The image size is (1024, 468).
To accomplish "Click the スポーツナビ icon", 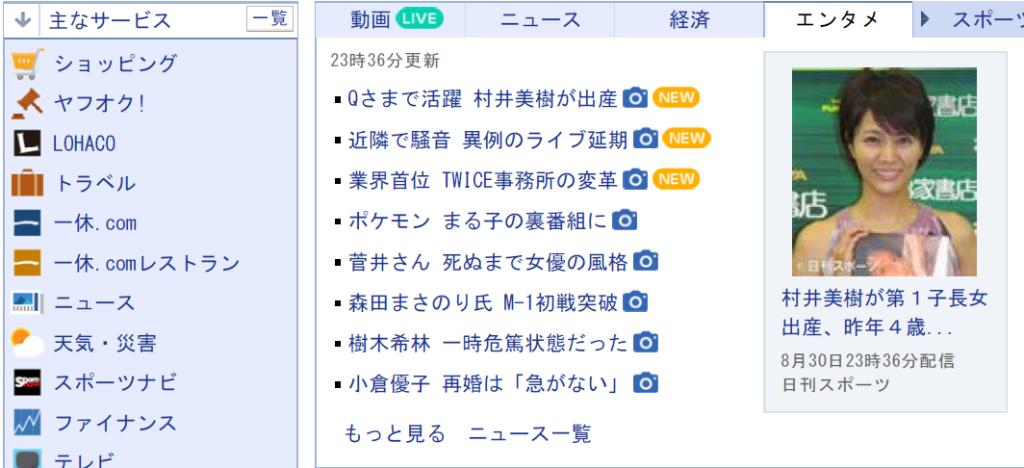I will 27,382.
